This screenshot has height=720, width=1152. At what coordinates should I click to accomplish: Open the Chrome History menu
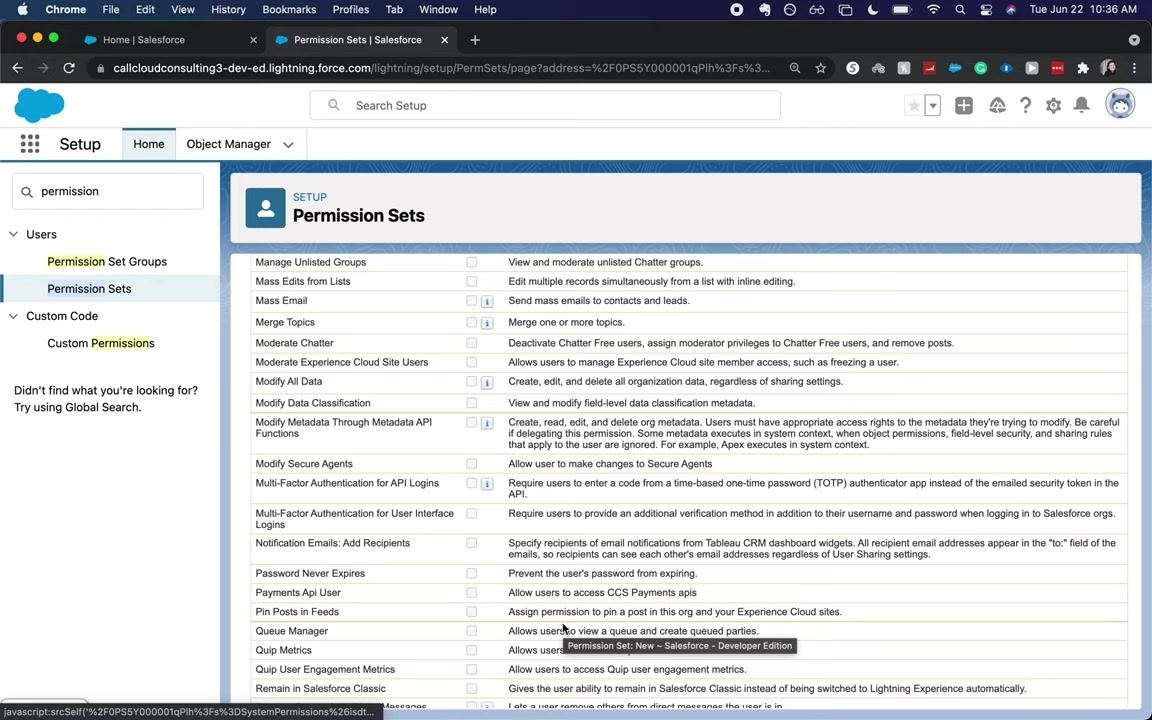pos(228,10)
